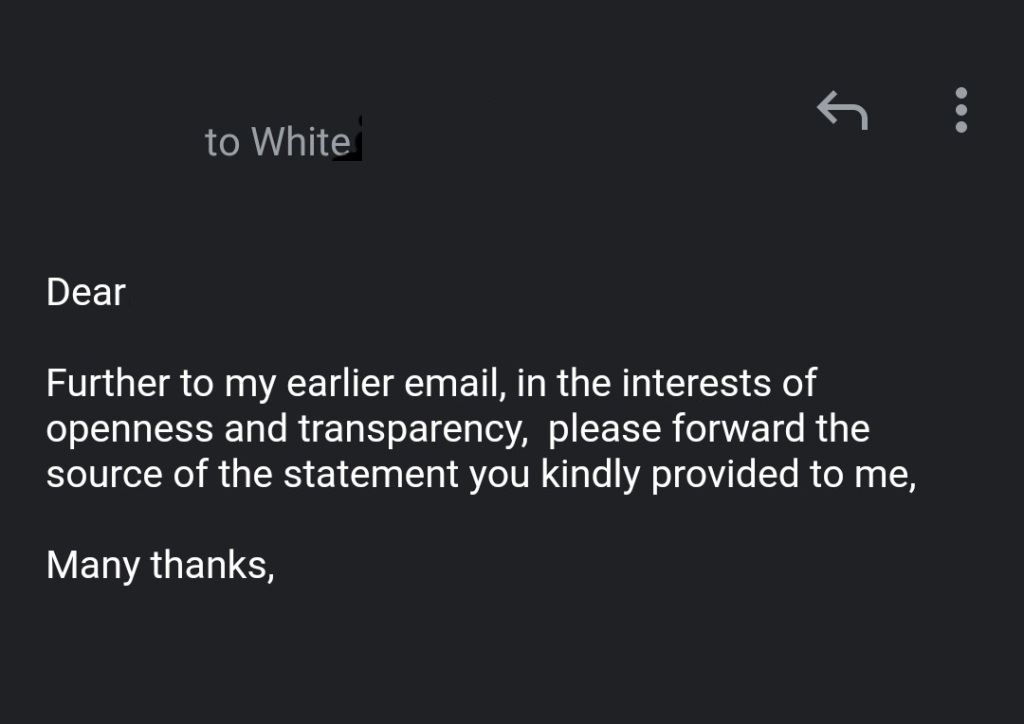Click the "Many thanks," sign-off line
The height and width of the screenshot is (724, 1024).
pos(160,565)
